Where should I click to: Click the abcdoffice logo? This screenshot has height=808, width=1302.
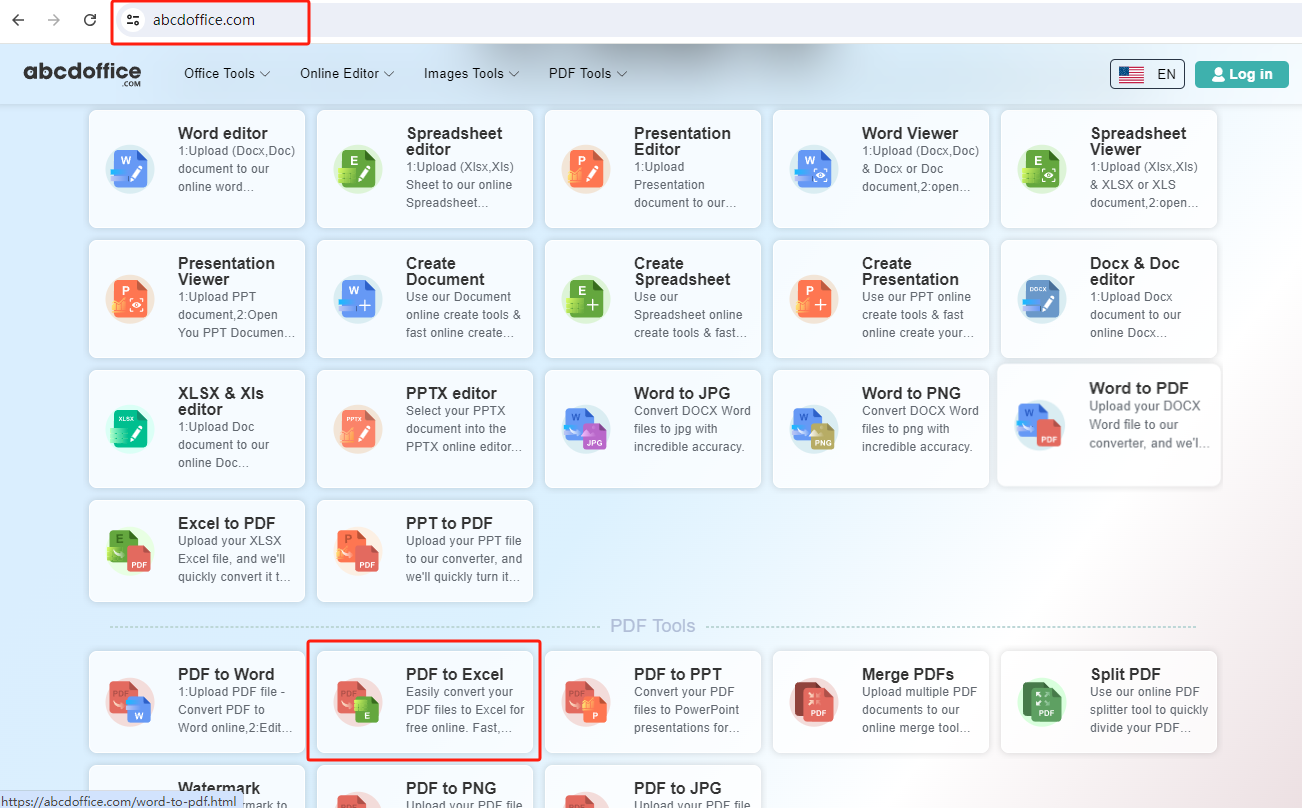click(82, 73)
